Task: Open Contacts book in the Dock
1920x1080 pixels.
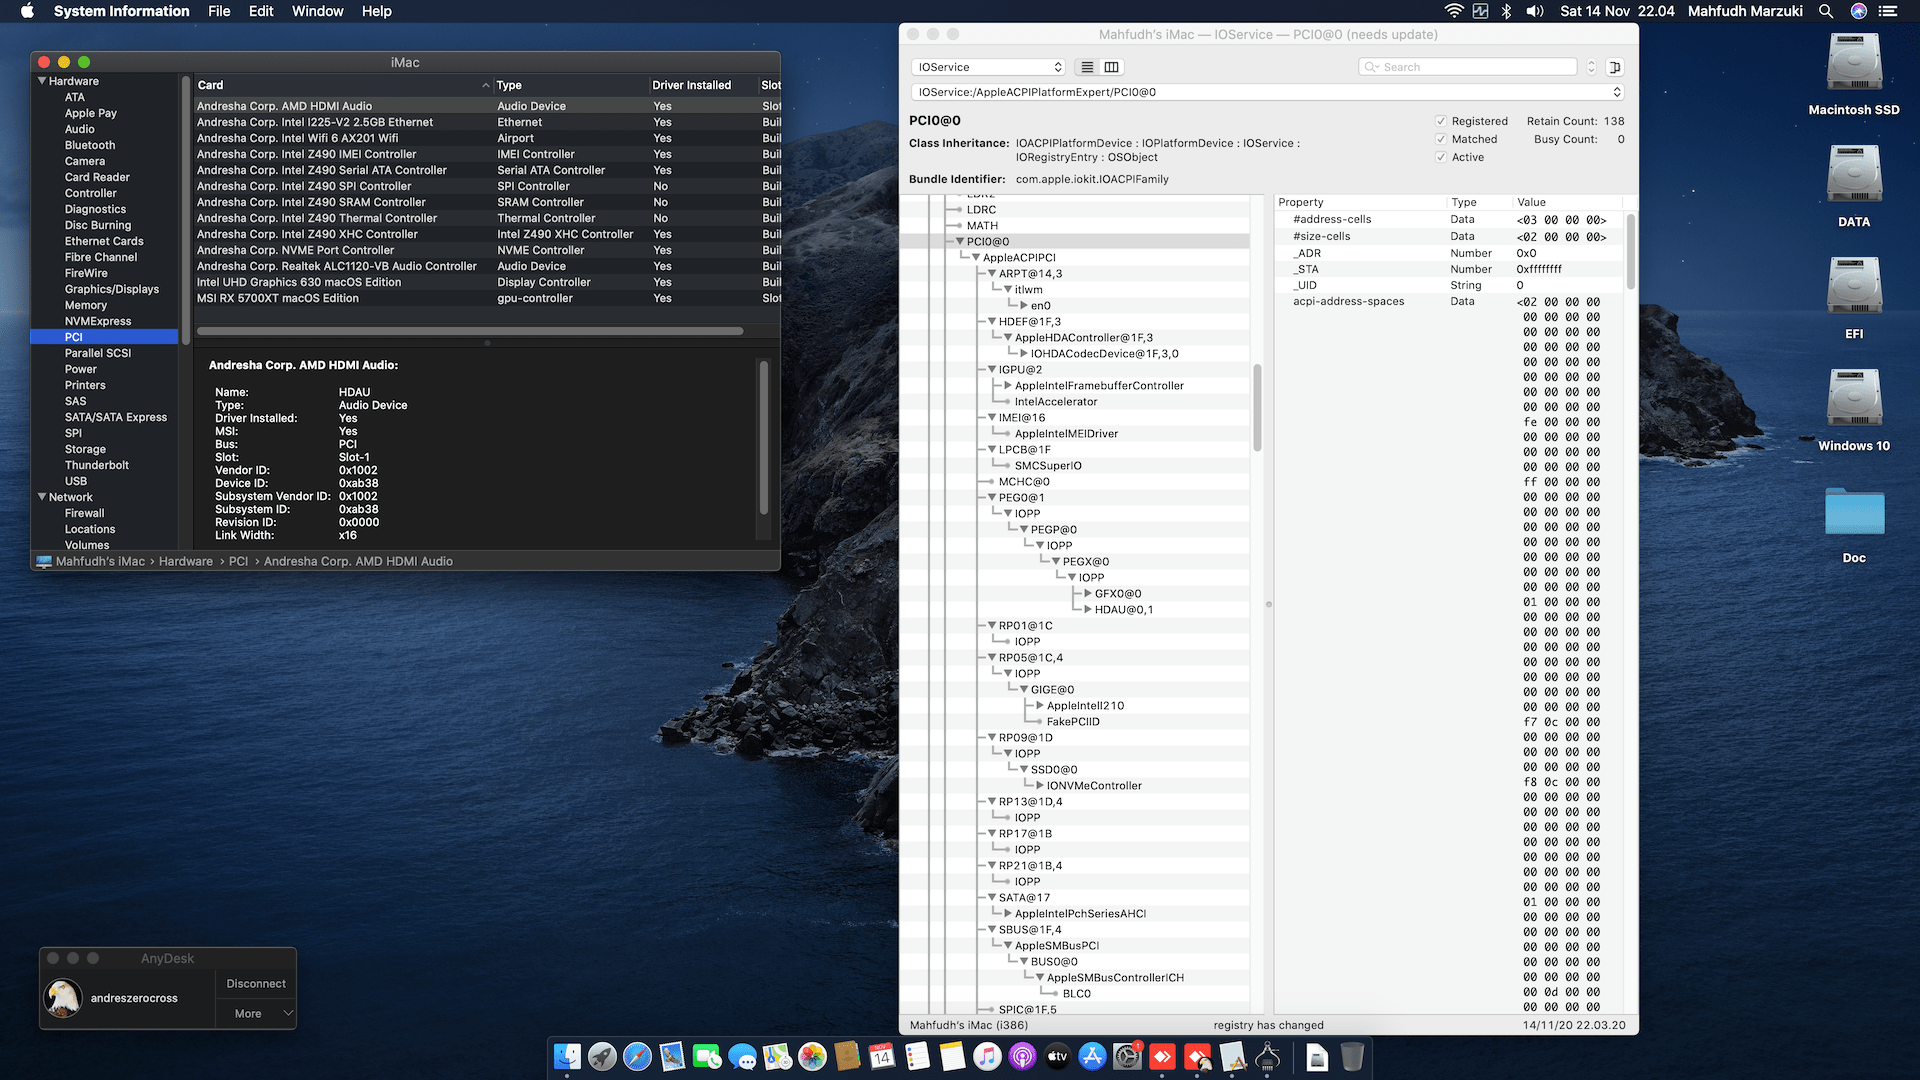Action: point(847,1056)
